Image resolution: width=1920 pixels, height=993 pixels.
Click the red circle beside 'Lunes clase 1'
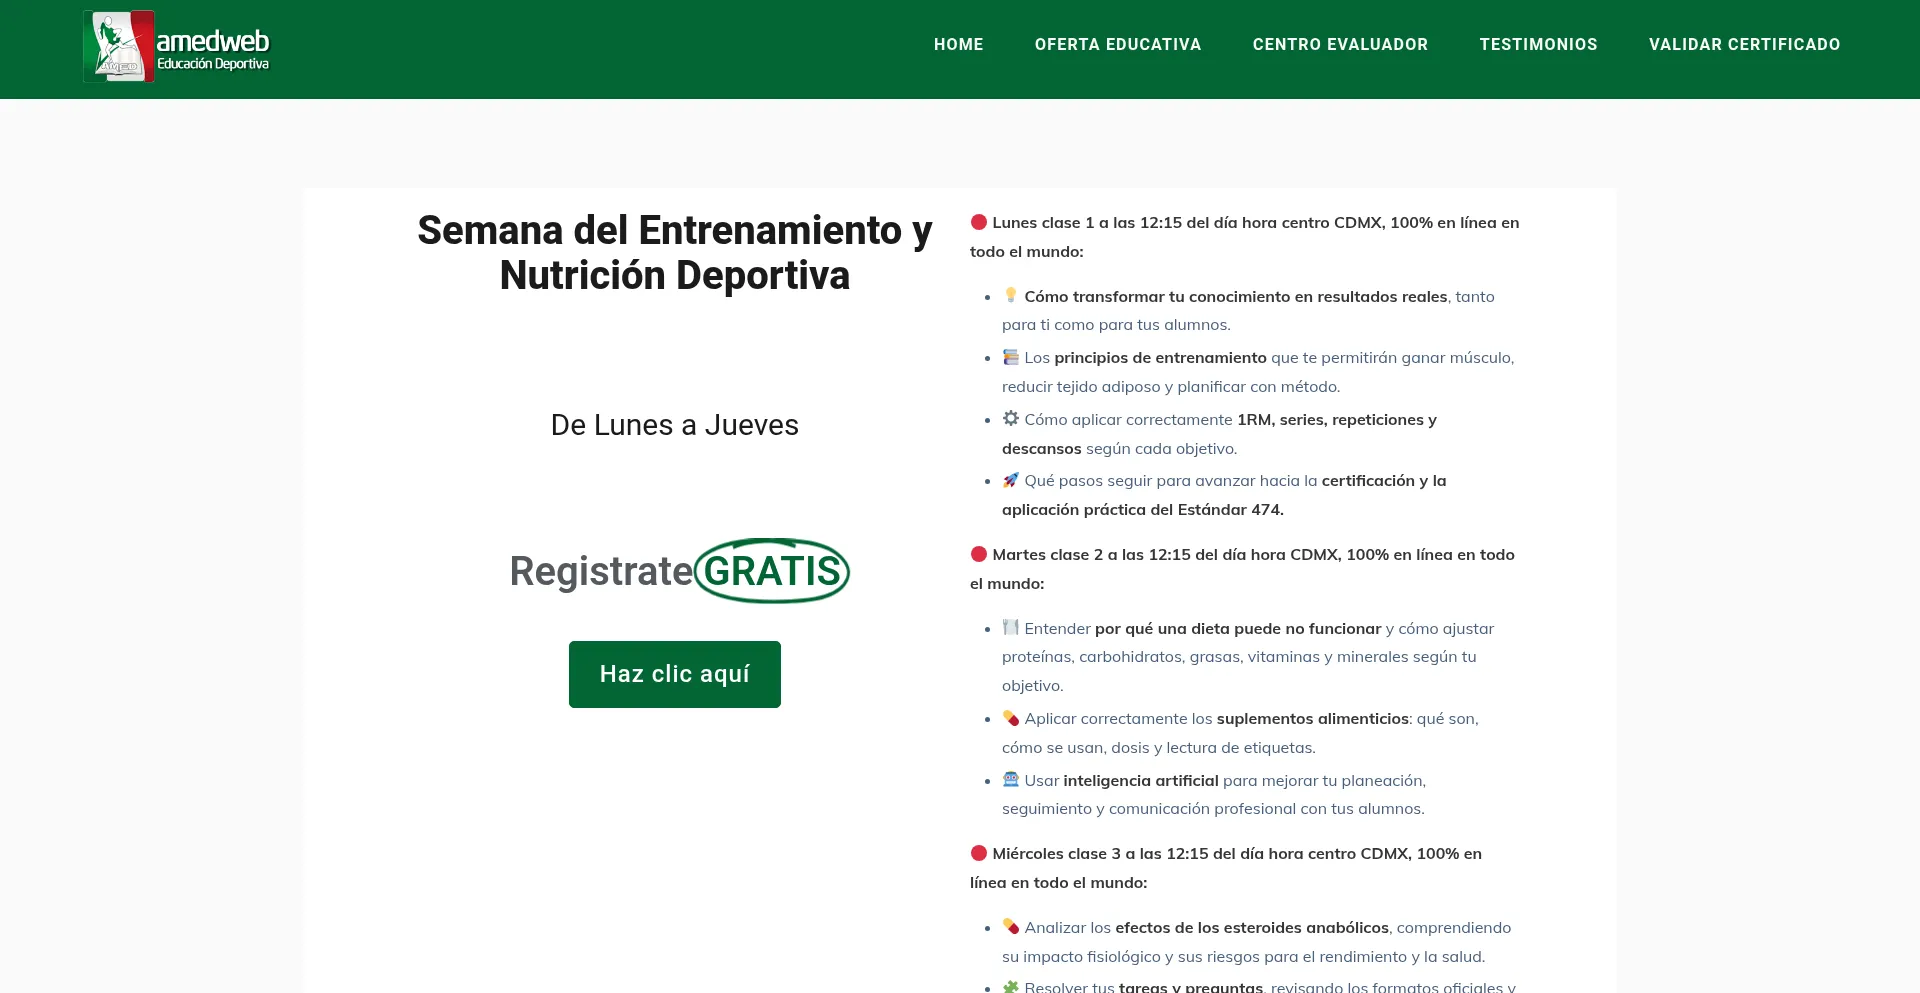979,222
